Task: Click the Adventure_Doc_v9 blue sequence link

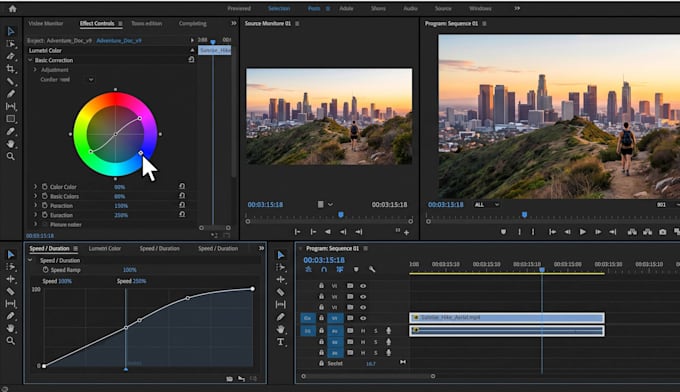Action: pos(119,40)
